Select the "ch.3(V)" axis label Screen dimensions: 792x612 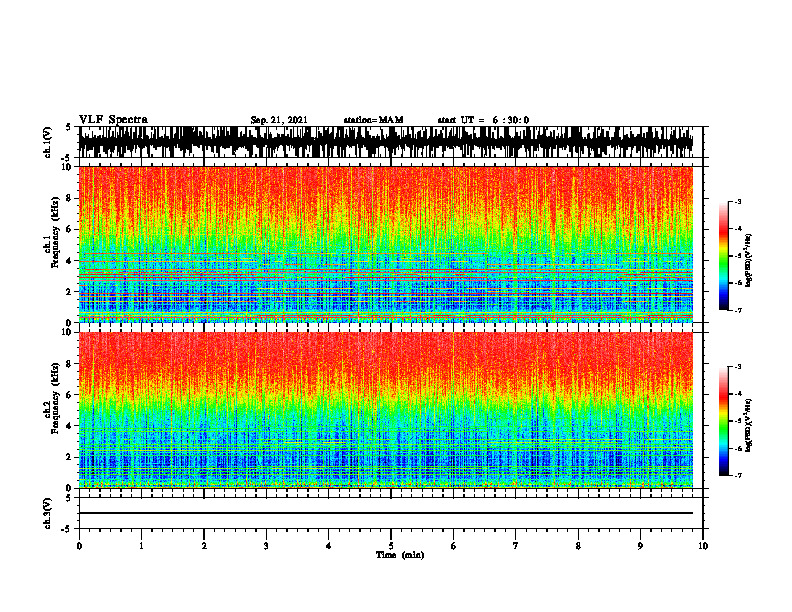click(x=48, y=513)
